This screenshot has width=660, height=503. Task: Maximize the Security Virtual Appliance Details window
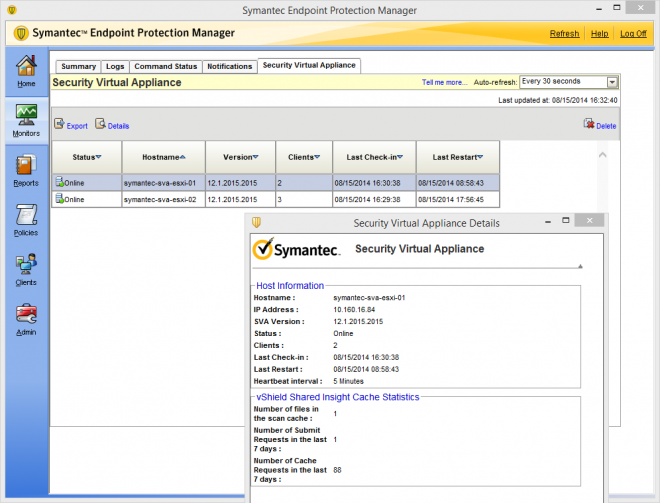(x=566, y=220)
